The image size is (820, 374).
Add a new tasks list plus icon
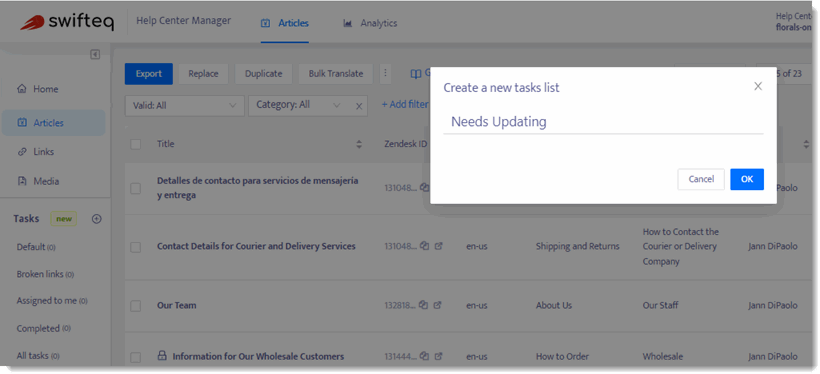tap(96, 219)
